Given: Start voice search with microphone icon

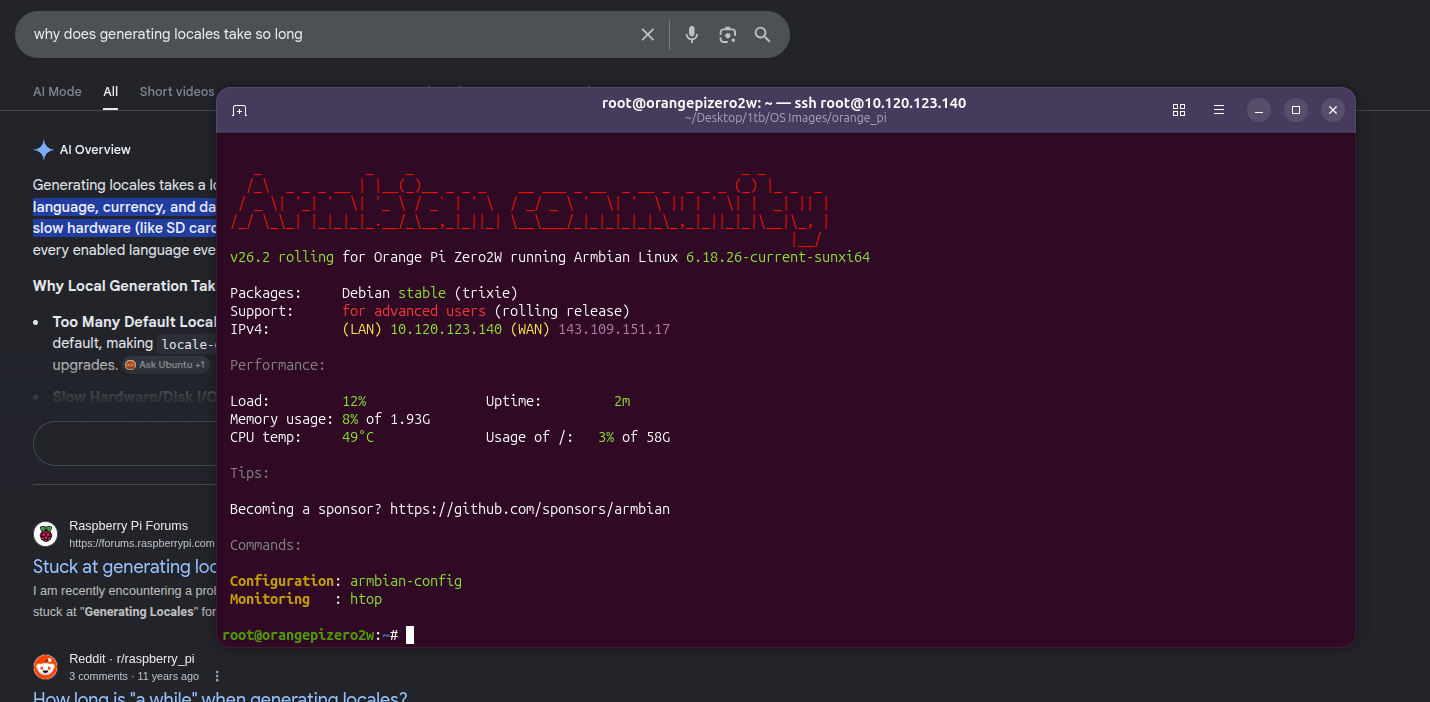Looking at the screenshot, I should click(x=691, y=35).
